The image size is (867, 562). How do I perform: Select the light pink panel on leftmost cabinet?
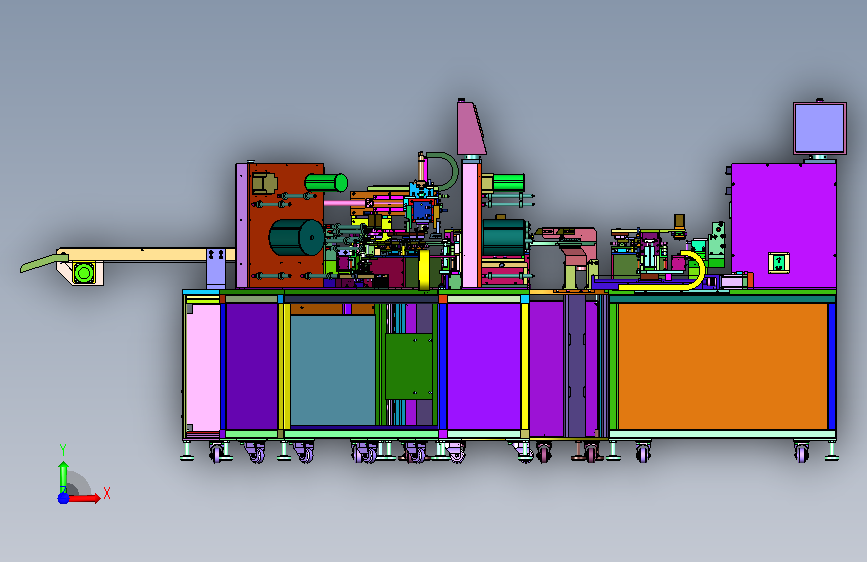pyautogui.click(x=203, y=367)
